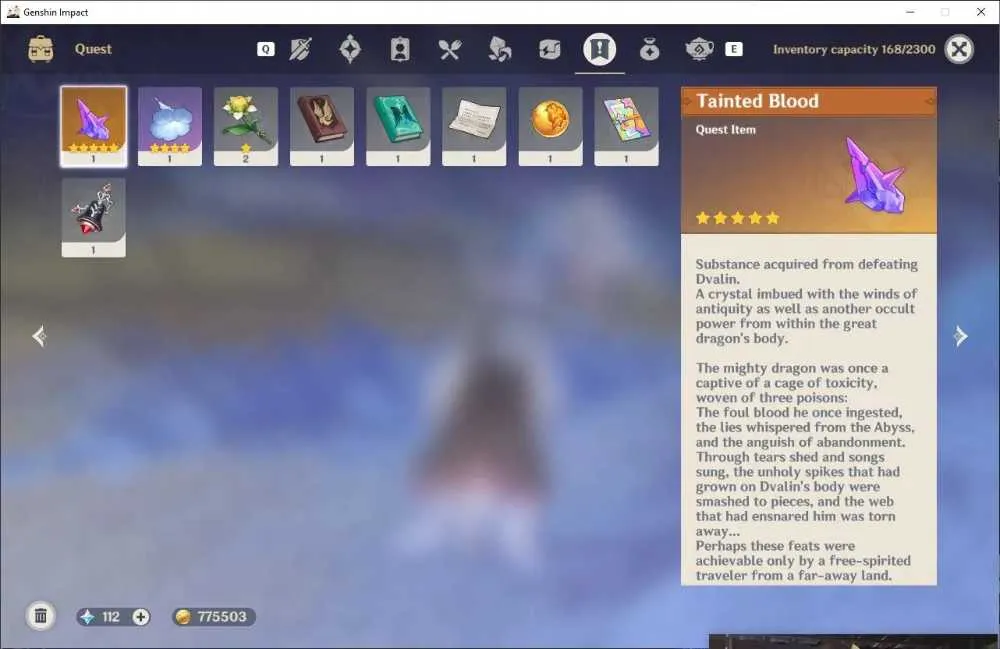1000x649 pixels.
Task: Click the Quest heading next to backpack
Action: pyautogui.click(x=93, y=49)
